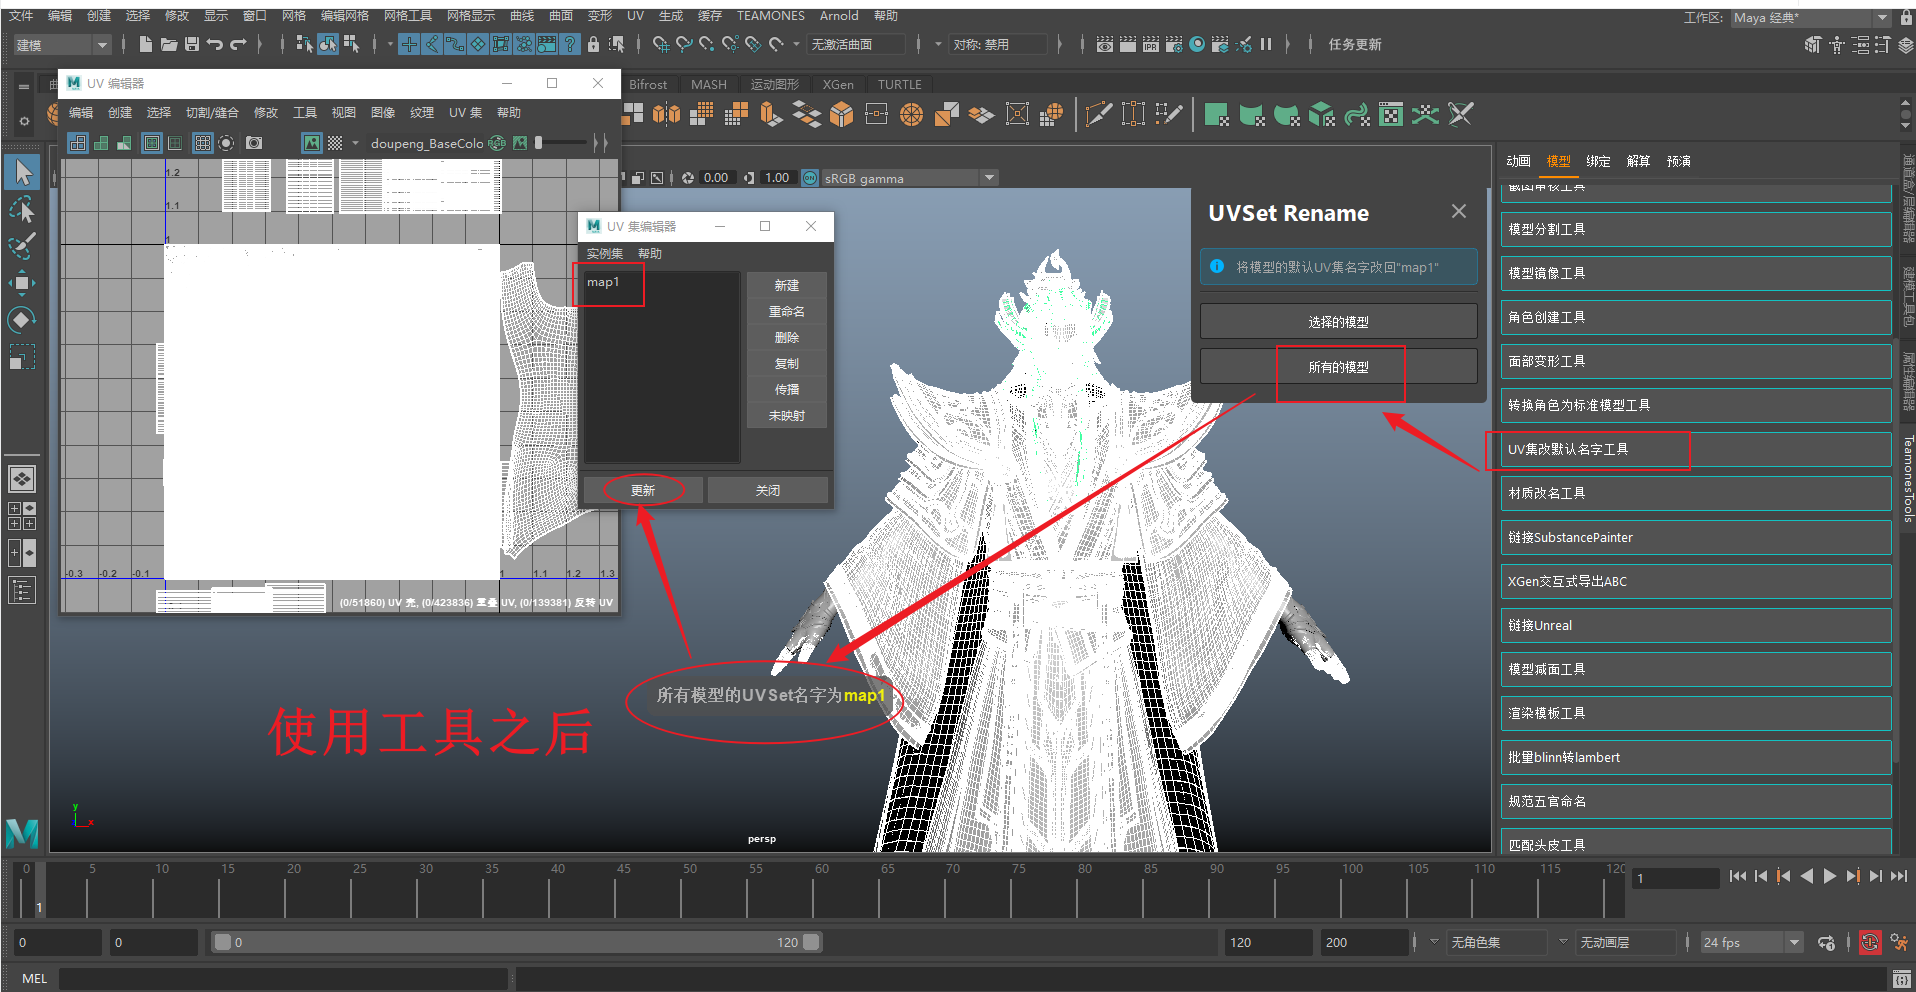Expand the 24 fps frame rate dropdown
Screen dimensions: 1916x992
(x=1794, y=942)
